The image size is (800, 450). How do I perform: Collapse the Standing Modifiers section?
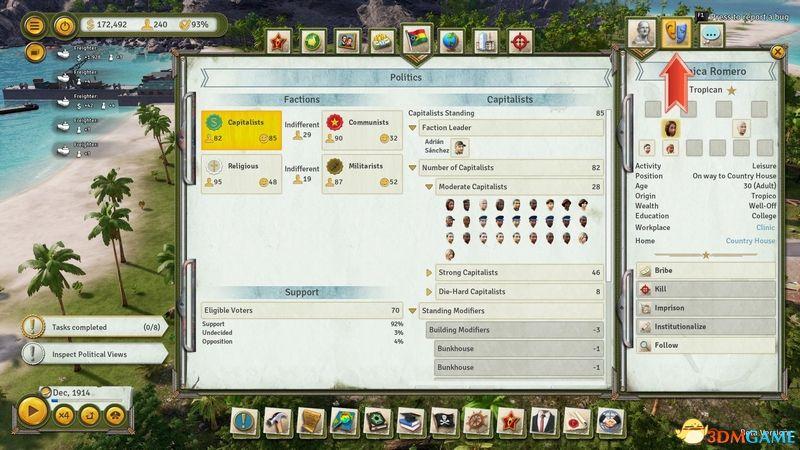click(x=413, y=310)
